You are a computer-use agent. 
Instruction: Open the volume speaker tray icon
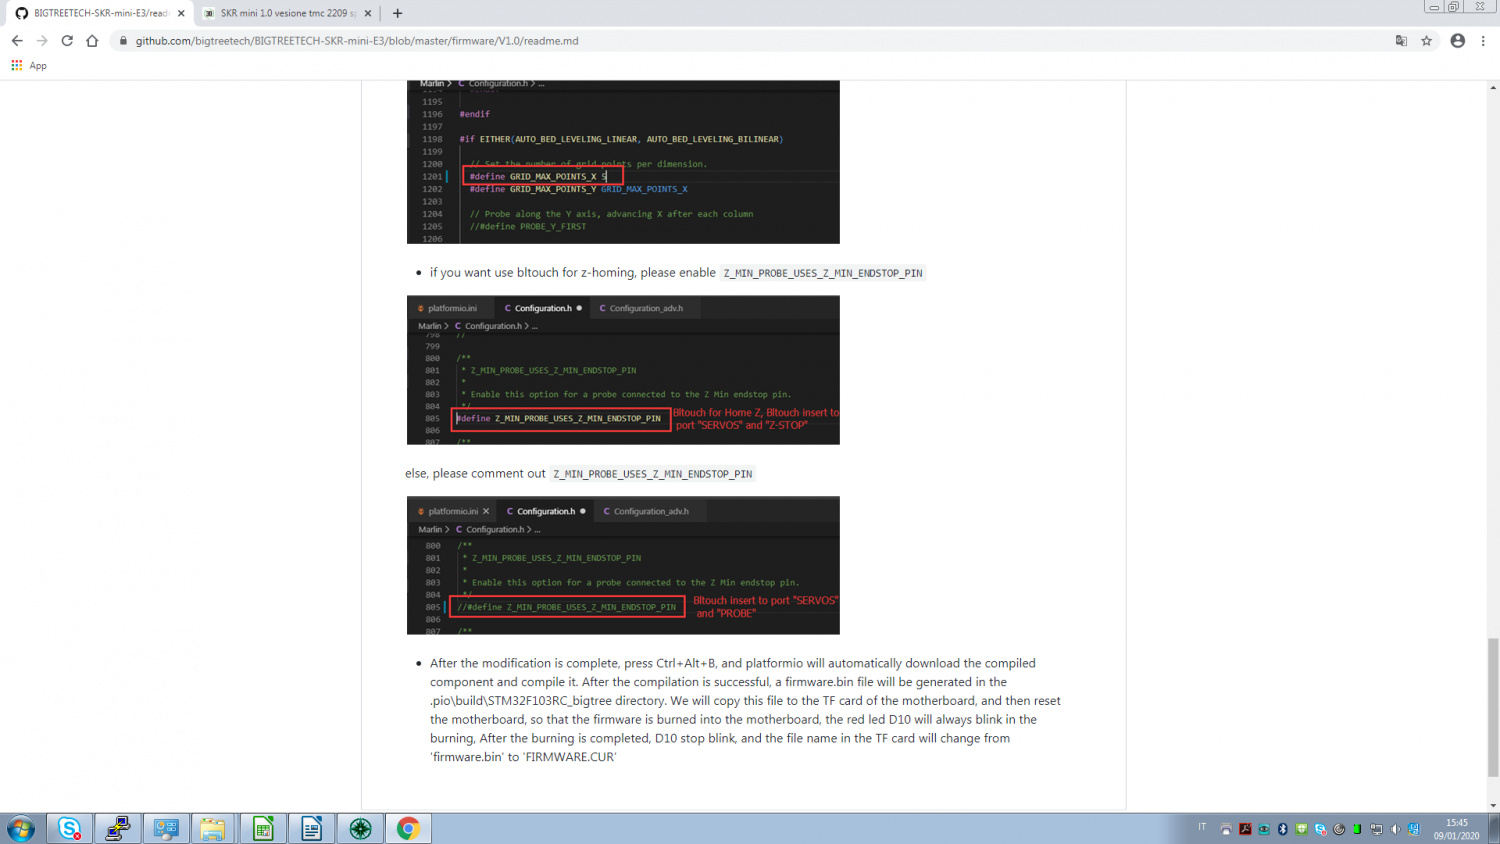[1396, 829]
